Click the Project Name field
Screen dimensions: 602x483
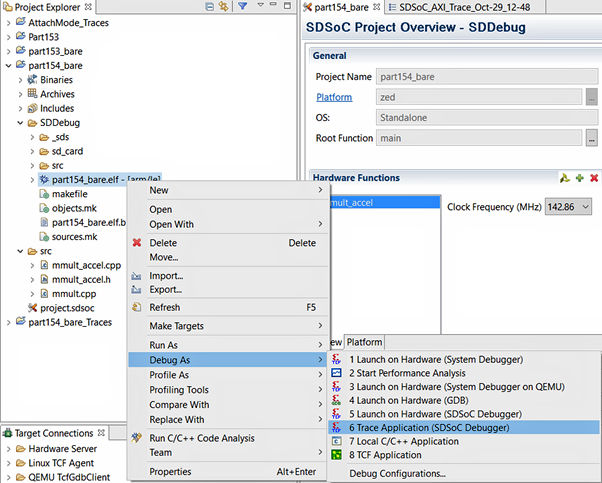point(487,77)
